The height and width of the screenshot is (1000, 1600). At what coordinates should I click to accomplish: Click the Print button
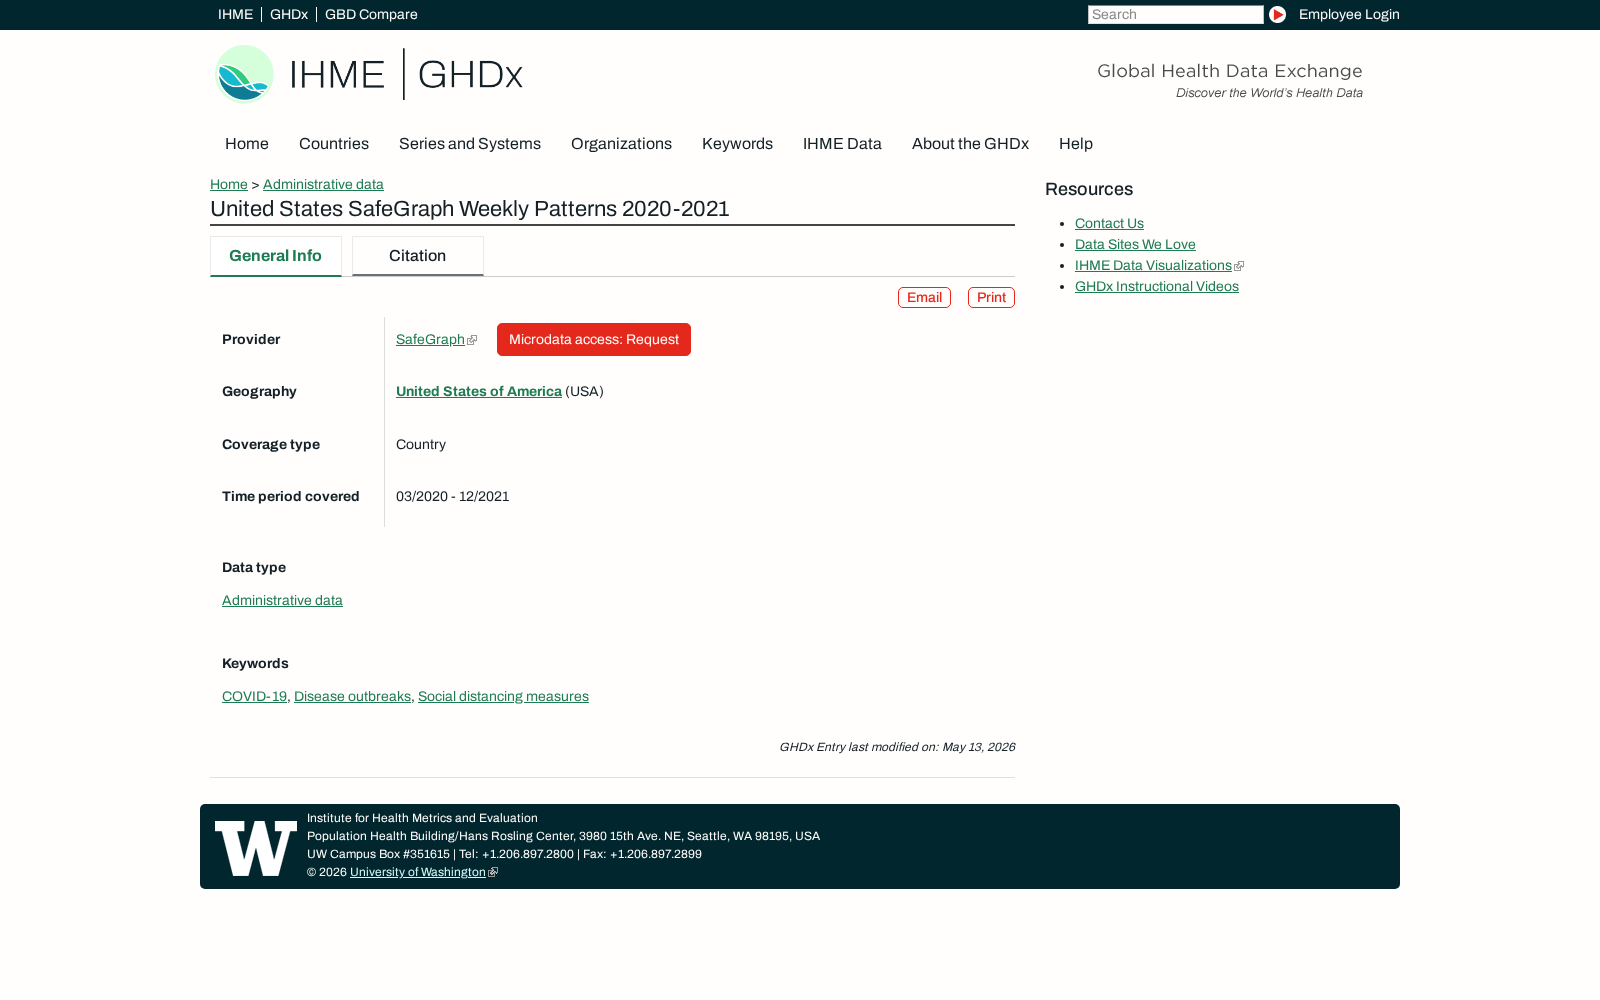pos(991,298)
